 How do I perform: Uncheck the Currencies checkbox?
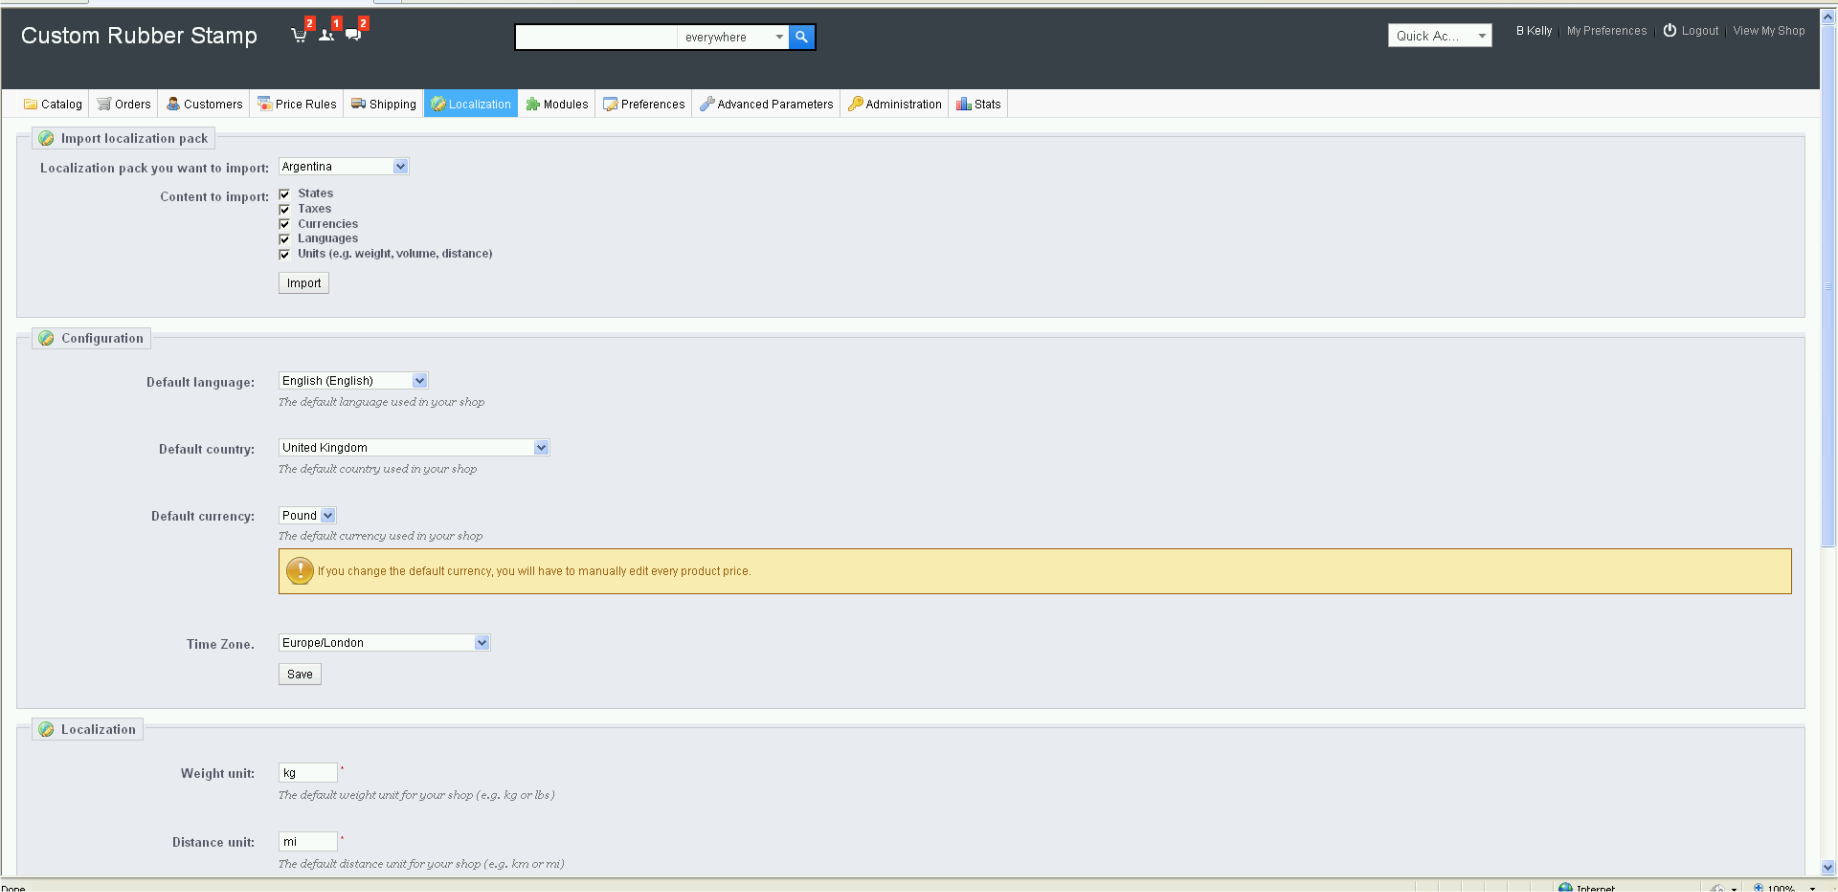pos(285,224)
